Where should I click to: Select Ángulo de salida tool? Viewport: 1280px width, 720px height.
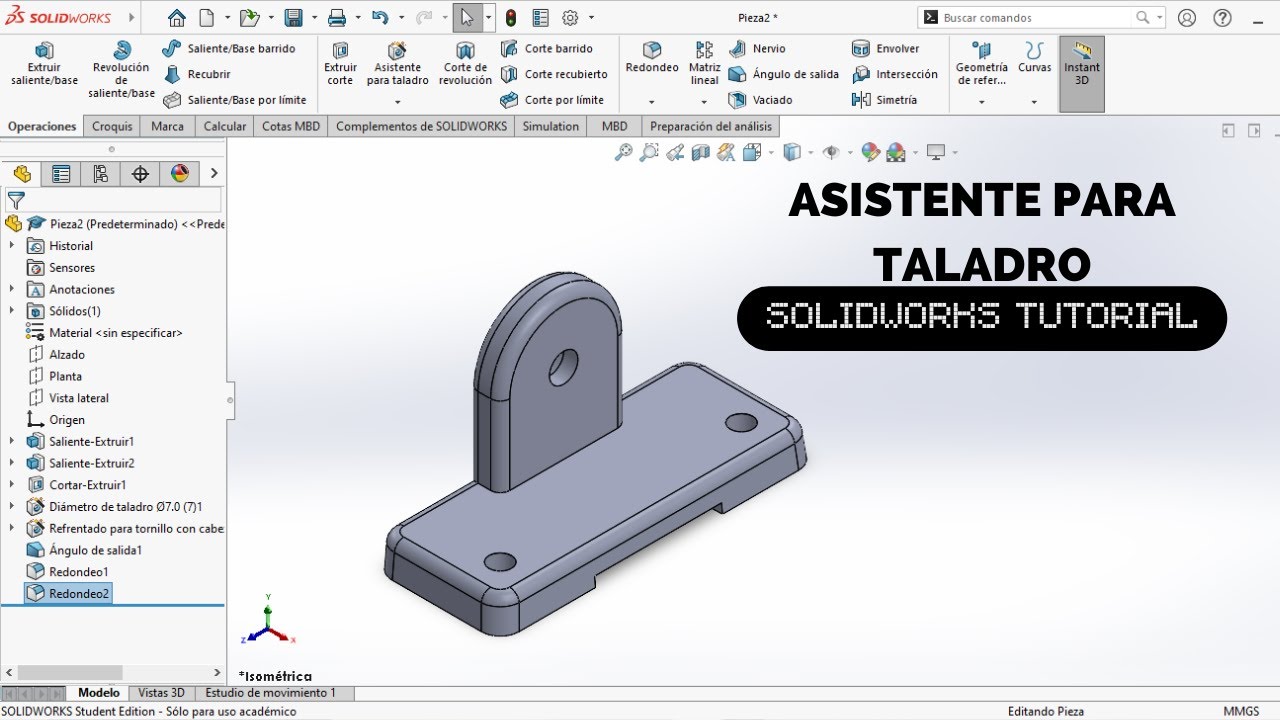783,74
